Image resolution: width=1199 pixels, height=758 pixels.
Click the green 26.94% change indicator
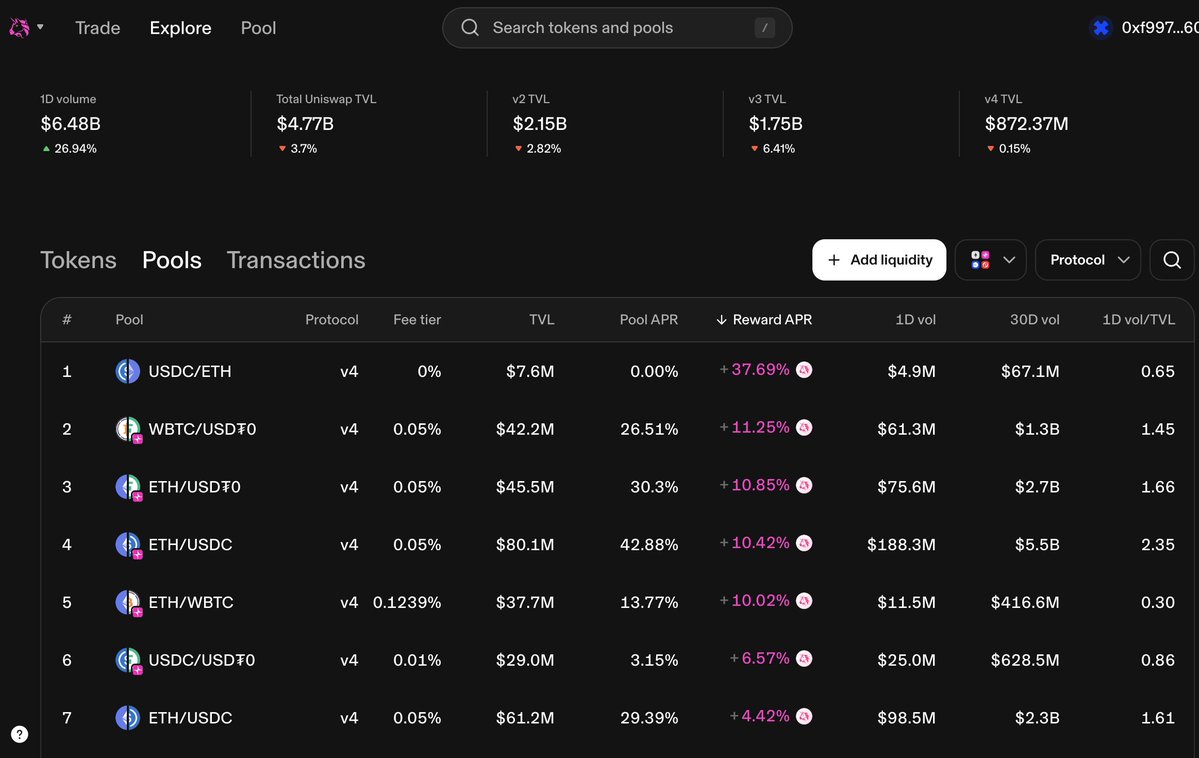[x=70, y=148]
